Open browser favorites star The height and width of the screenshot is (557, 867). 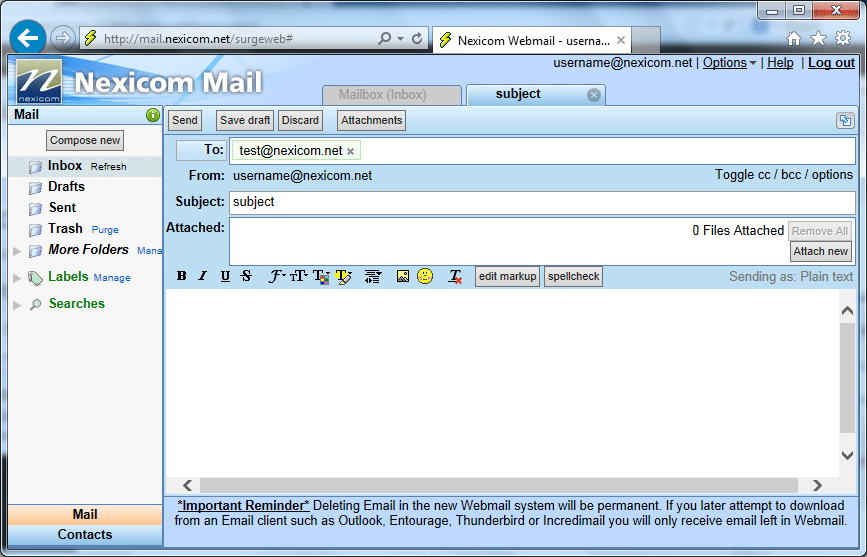click(818, 38)
